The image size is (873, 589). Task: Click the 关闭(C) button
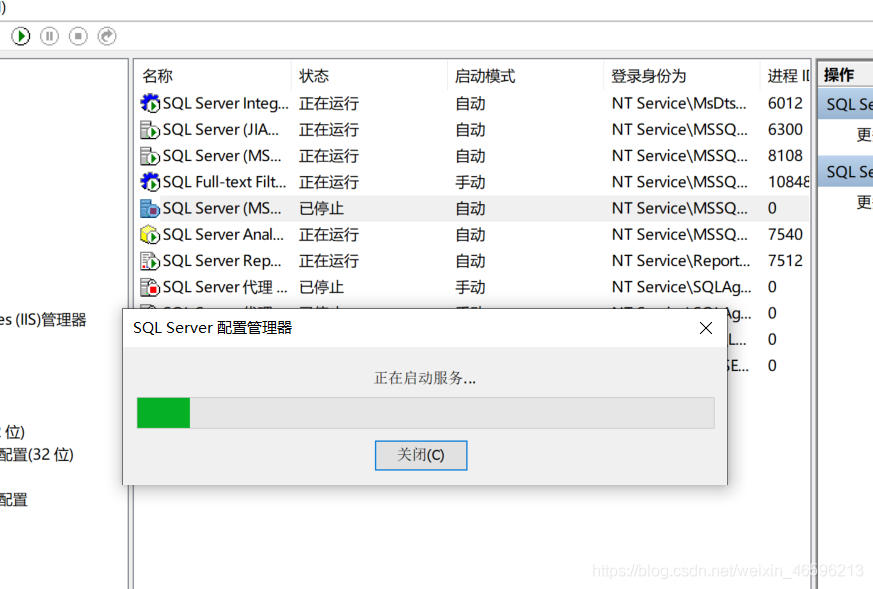tap(421, 455)
